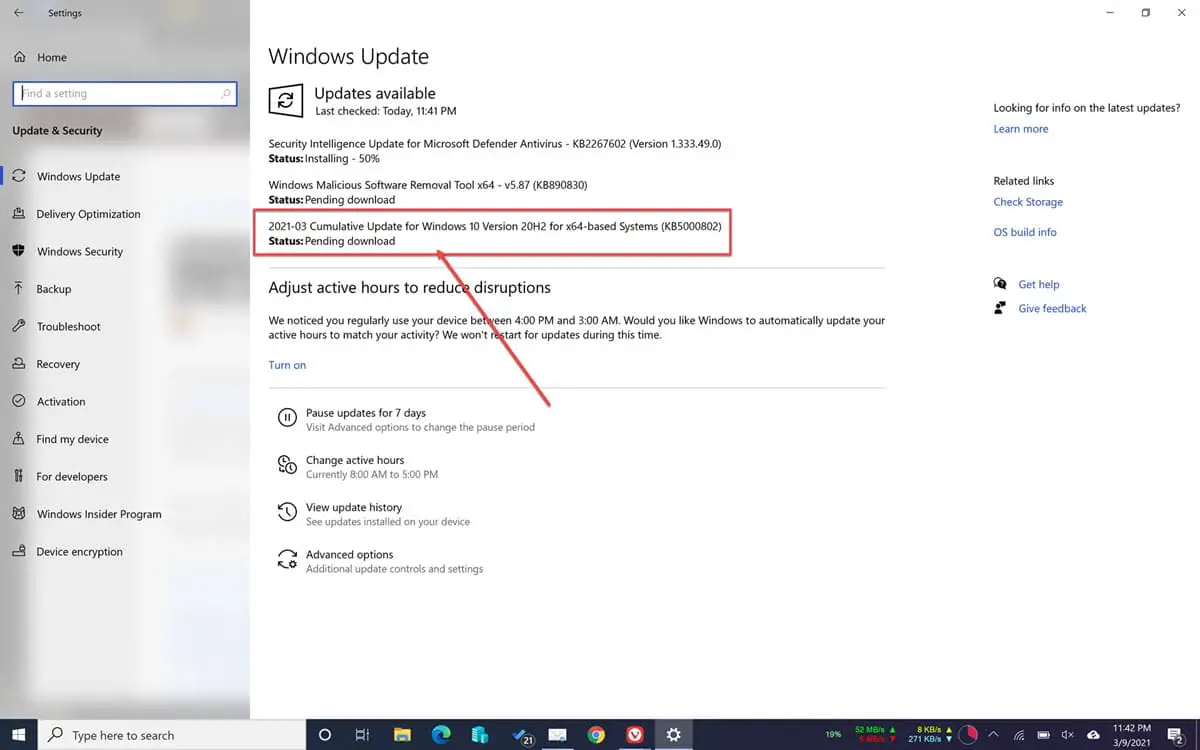Open the Delivery Optimization page

pos(88,214)
